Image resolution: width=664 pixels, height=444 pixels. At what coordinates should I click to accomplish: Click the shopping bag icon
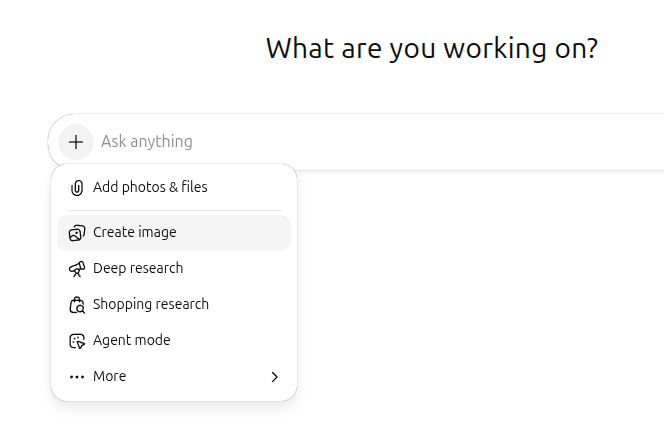coord(77,305)
